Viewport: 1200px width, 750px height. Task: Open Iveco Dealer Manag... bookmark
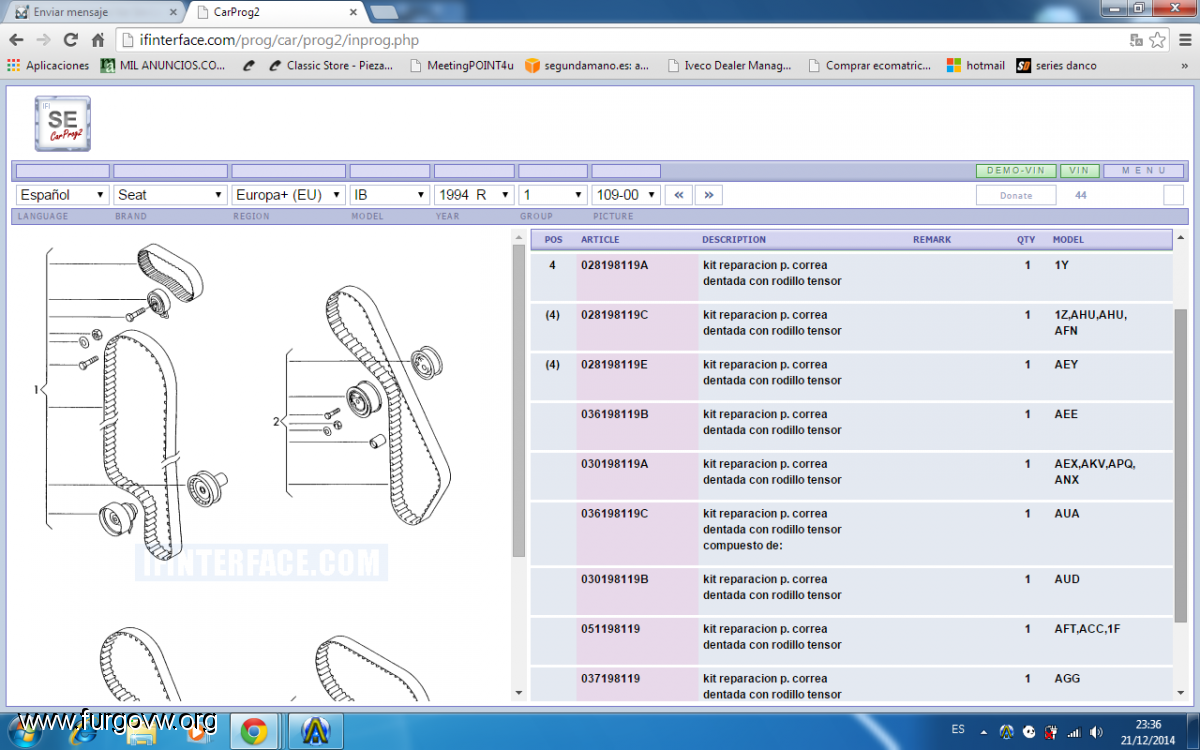coord(728,65)
